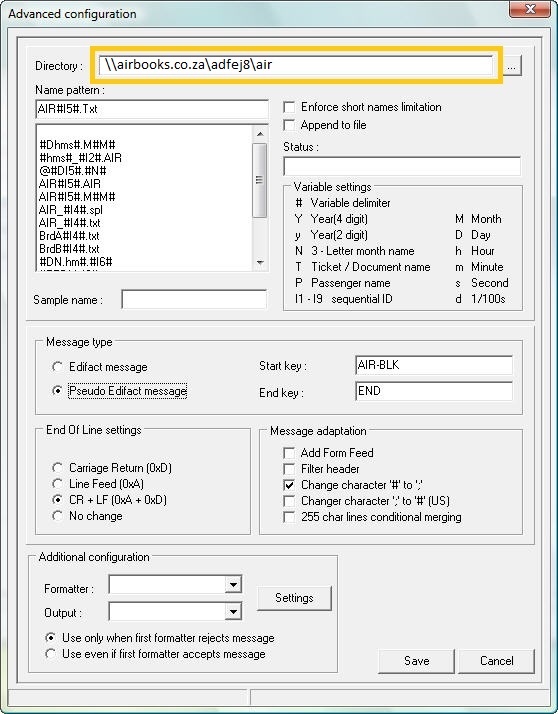Uncheck Change character '#' to ';' option

[289, 485]
